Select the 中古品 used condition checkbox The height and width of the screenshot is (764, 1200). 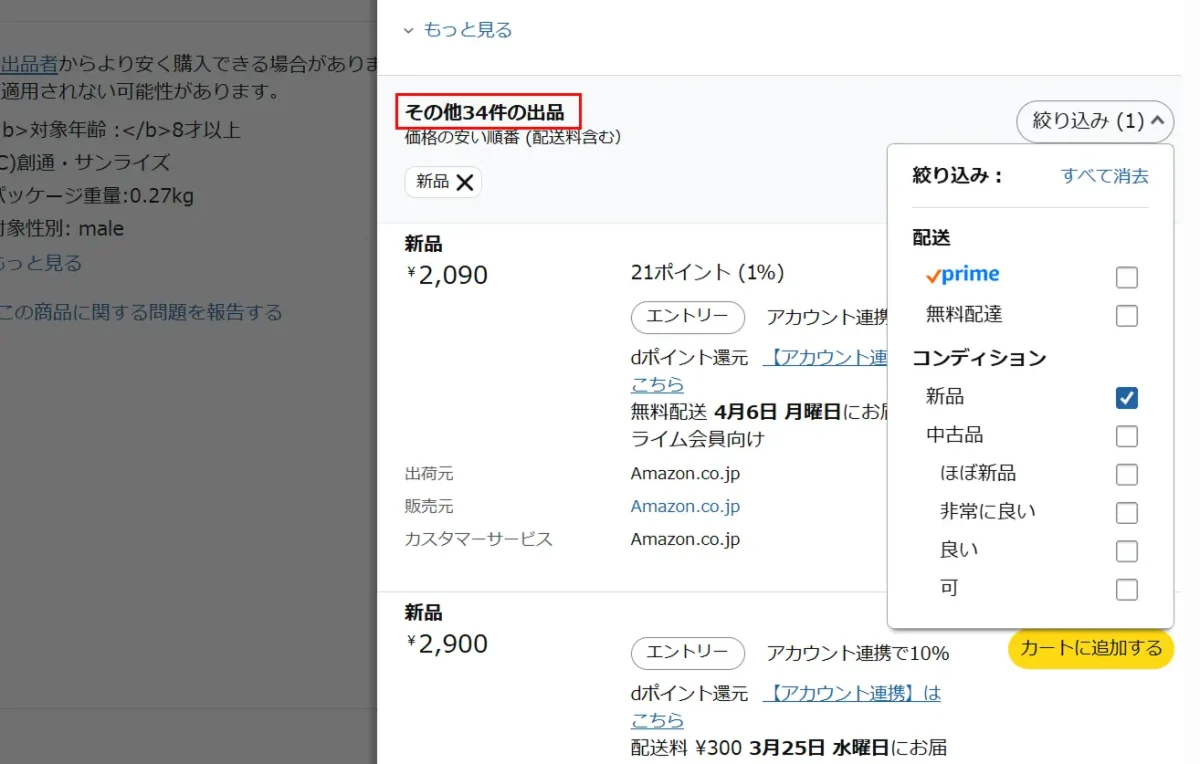click(1127, 436)
